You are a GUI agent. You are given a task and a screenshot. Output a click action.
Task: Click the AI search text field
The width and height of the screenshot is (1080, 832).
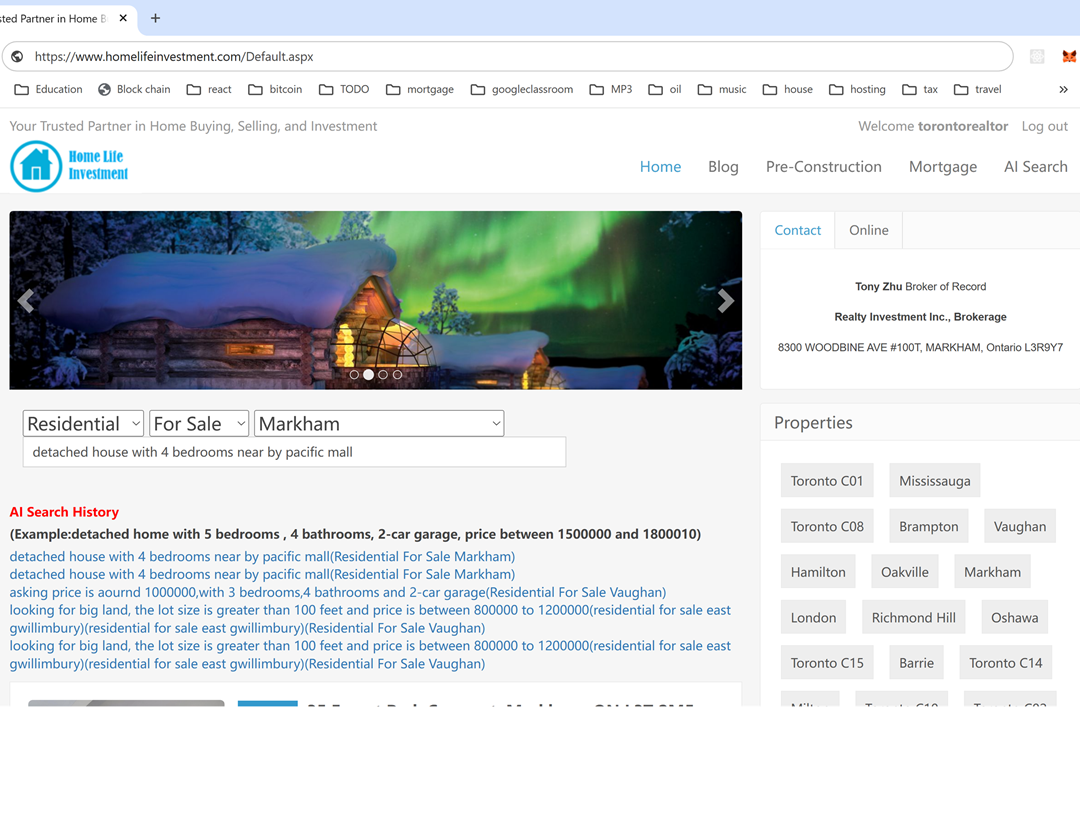(x=294, y=452)
